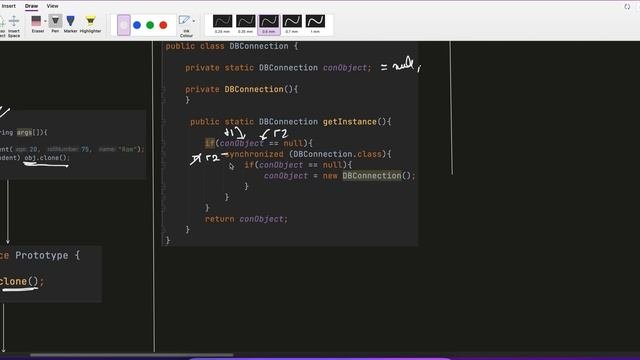Select the Marker tool
Image resolution: width=640 pixels, height=360 pixels.
(70, 24)
